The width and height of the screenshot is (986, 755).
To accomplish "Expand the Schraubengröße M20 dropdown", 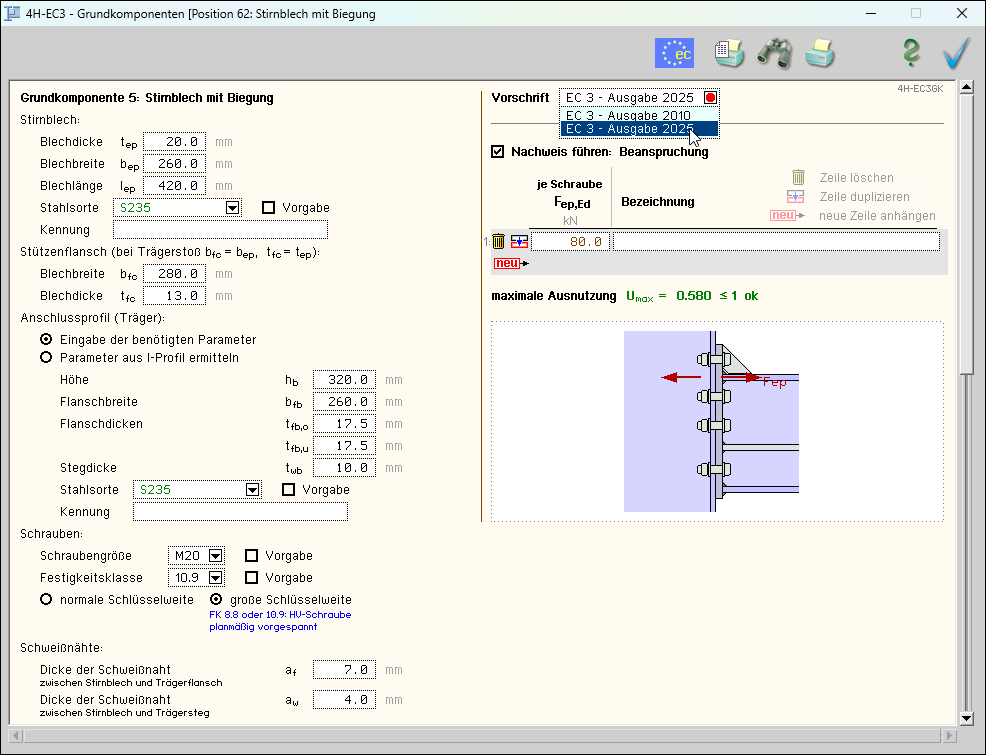I will click(x=216, y=556).
